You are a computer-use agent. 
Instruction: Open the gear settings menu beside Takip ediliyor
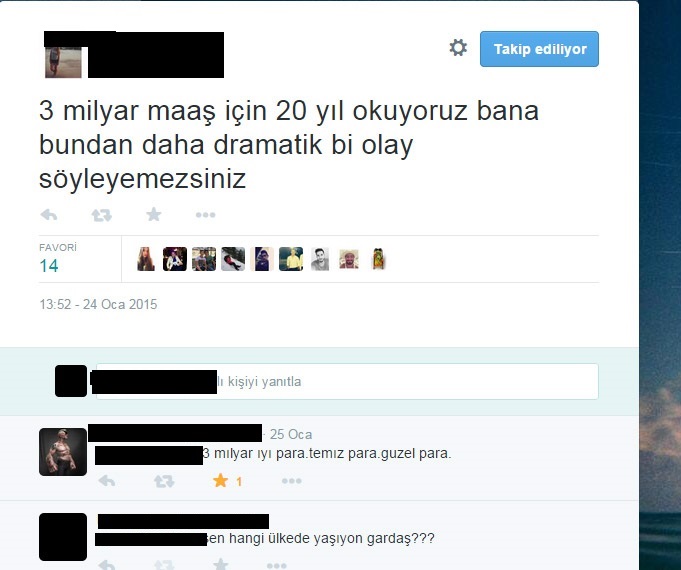pyautogui.click(x=458, y=47)
